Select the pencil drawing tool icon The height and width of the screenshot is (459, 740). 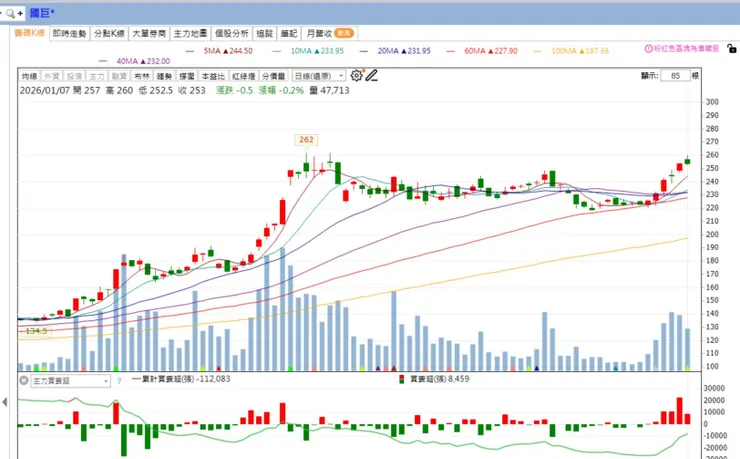[x=371, y=75]
